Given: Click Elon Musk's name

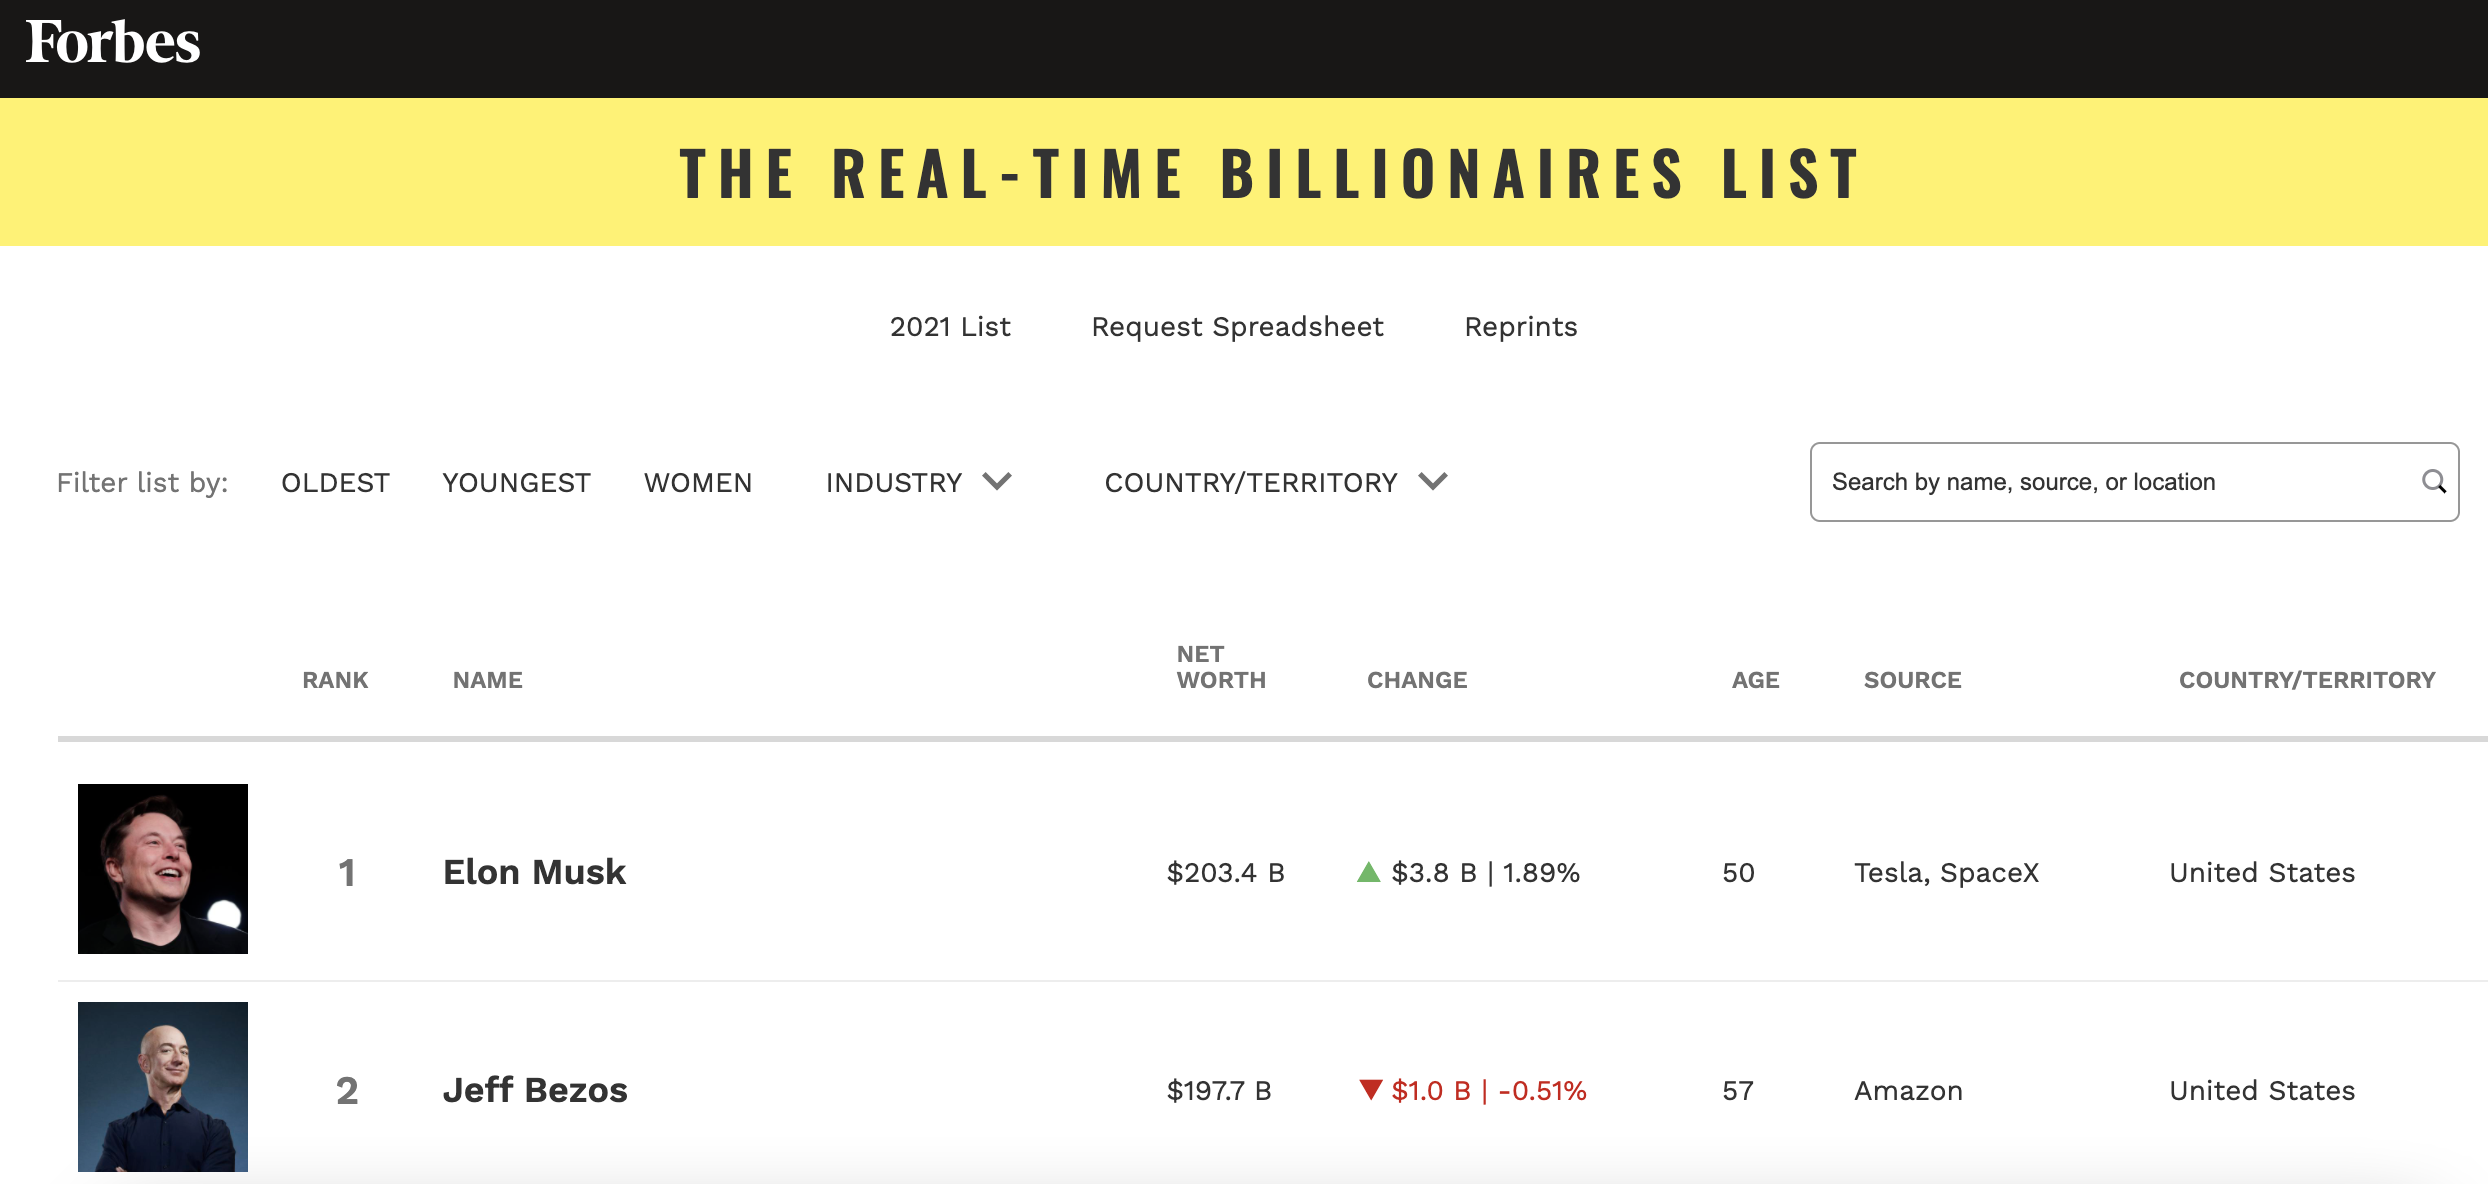Looking at the screenshot, I should click(x=534, y=872).
